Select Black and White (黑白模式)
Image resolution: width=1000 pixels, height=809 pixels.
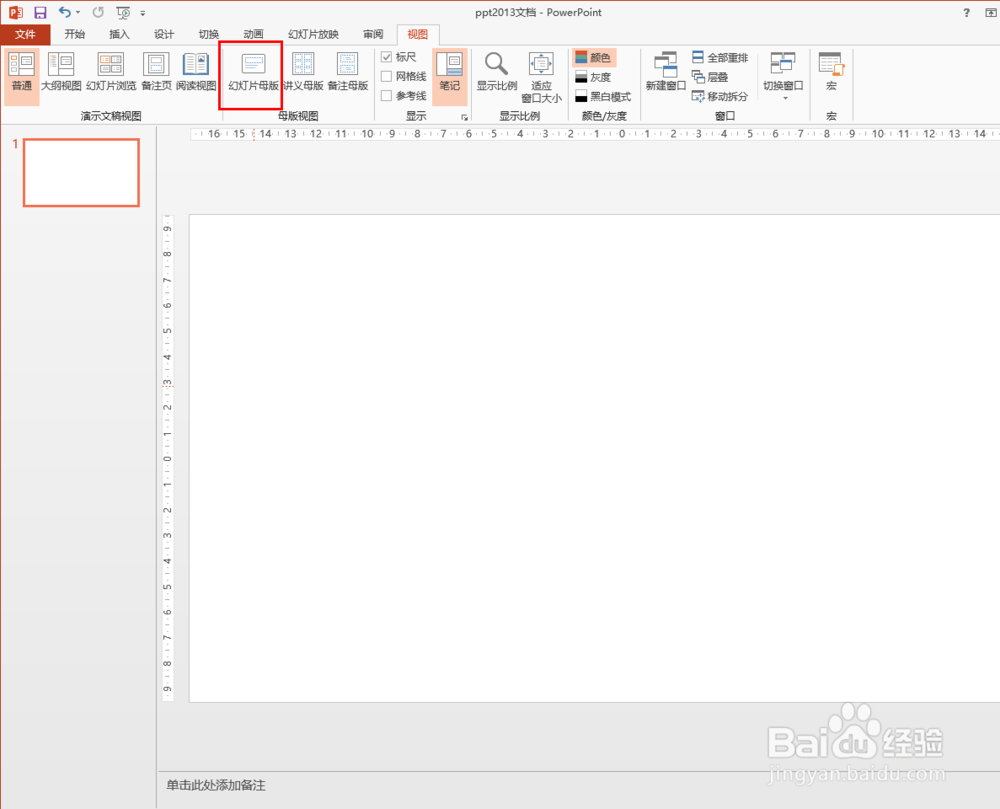point(603,96)
